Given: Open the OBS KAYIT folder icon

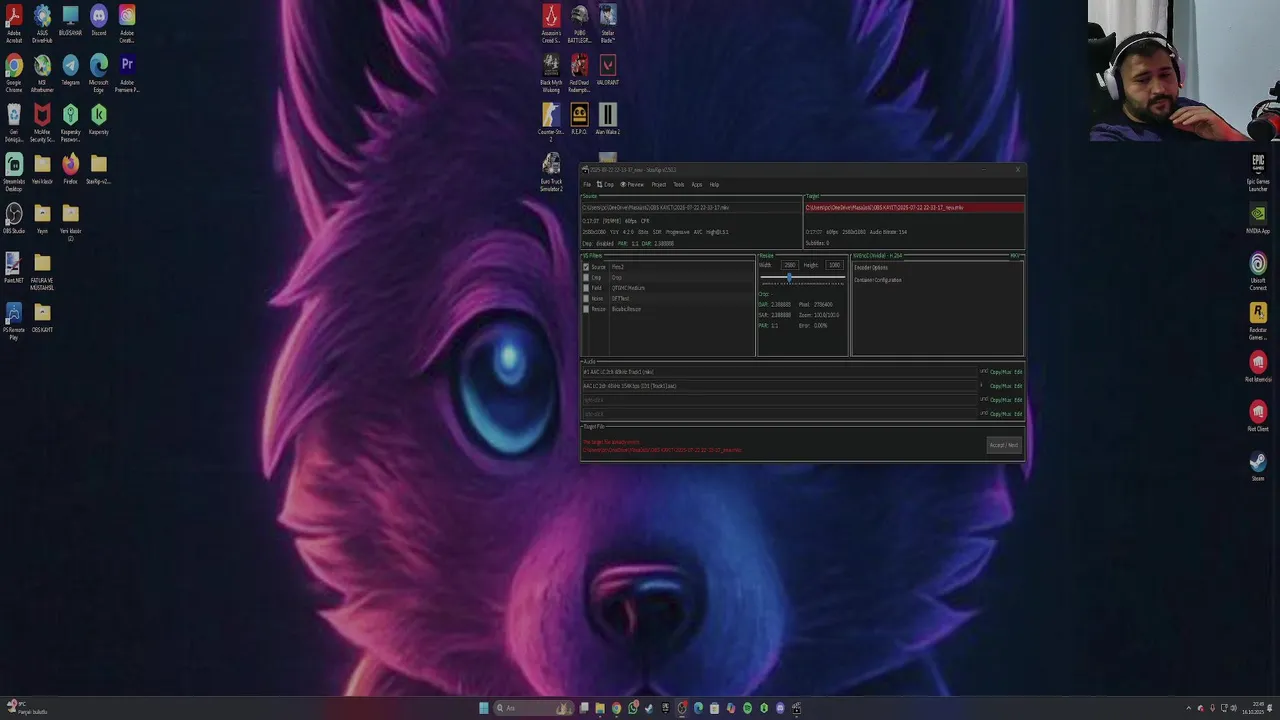Looking at the screenshot, I should 42,317.
